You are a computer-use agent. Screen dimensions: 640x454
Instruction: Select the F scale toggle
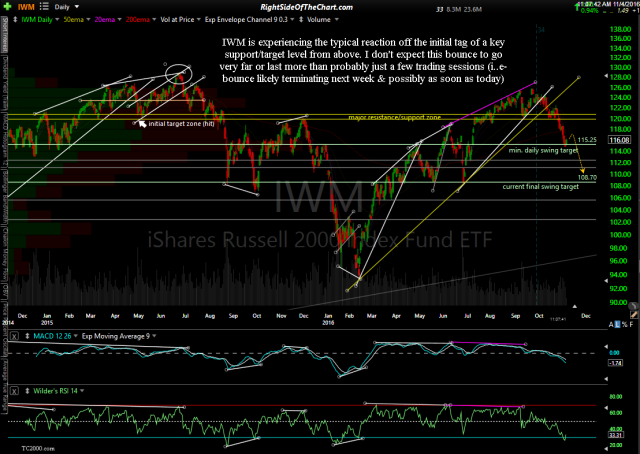point(632,325)
